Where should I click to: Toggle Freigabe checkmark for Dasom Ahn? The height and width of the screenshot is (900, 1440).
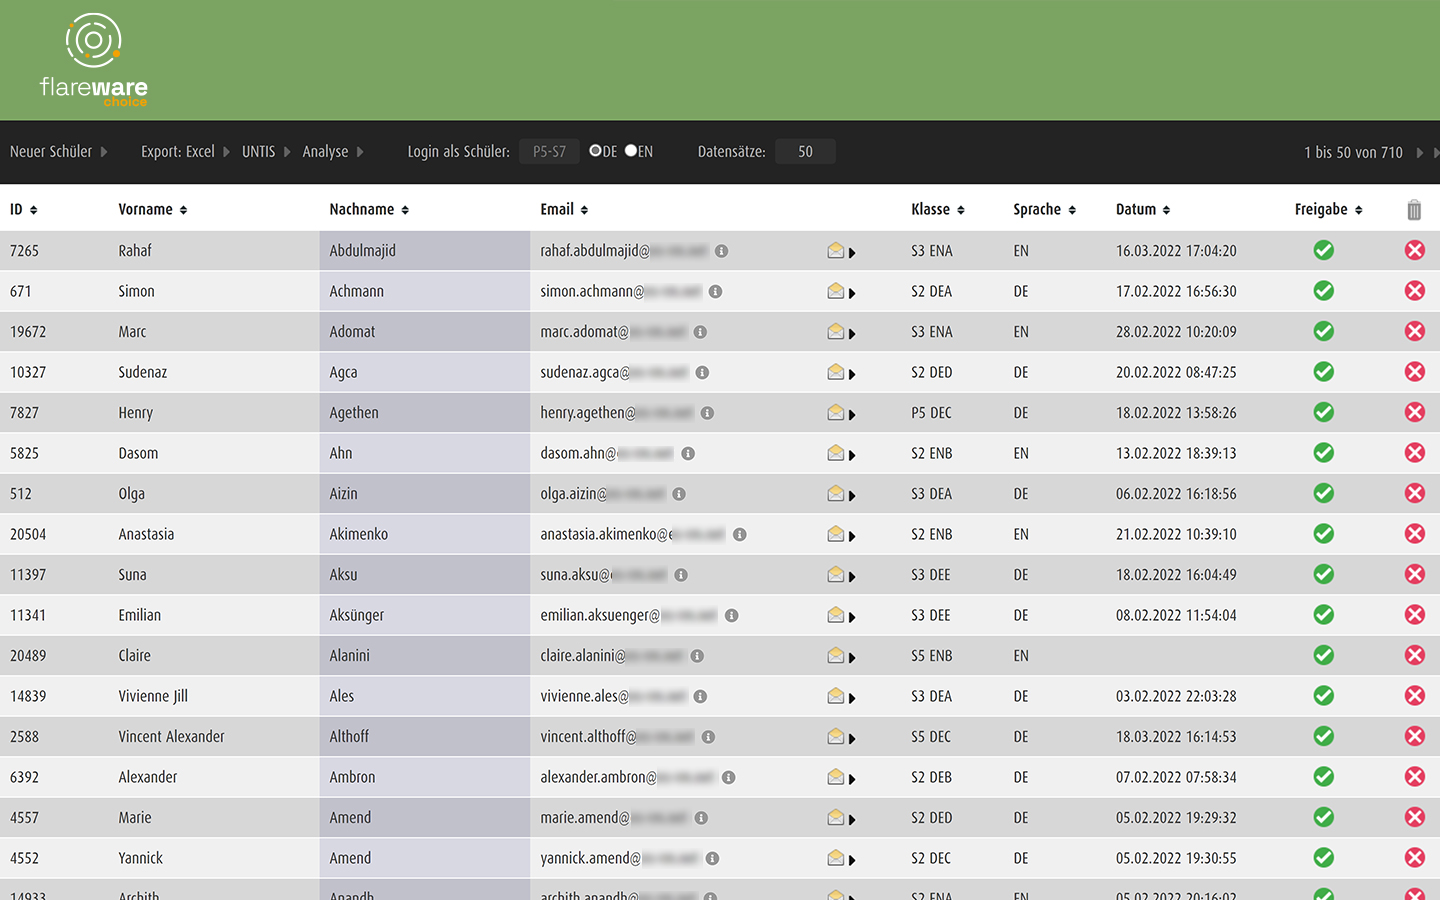pos(1324,453)
